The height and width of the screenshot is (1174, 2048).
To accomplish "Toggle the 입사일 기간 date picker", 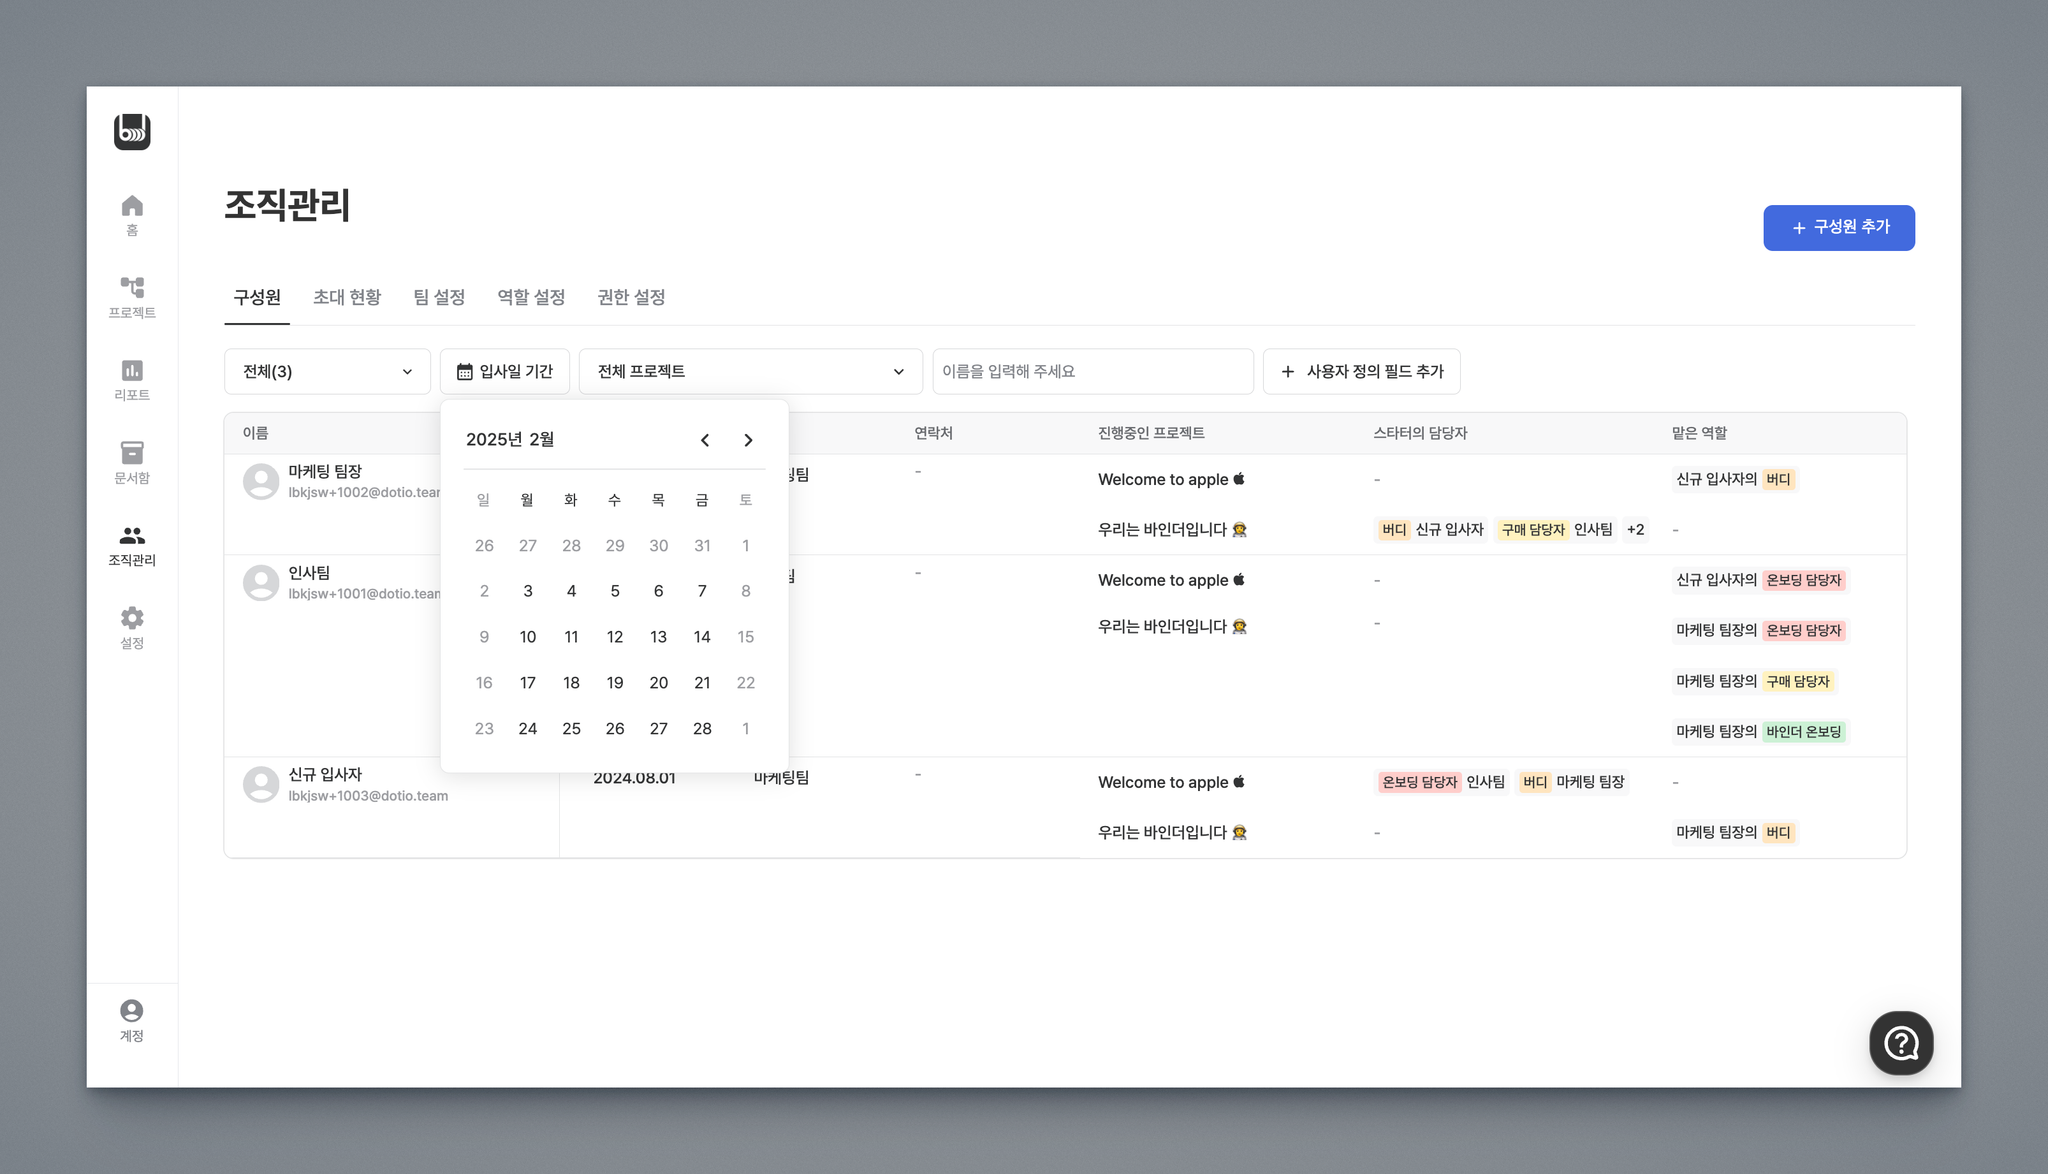I will click(505, 371).
